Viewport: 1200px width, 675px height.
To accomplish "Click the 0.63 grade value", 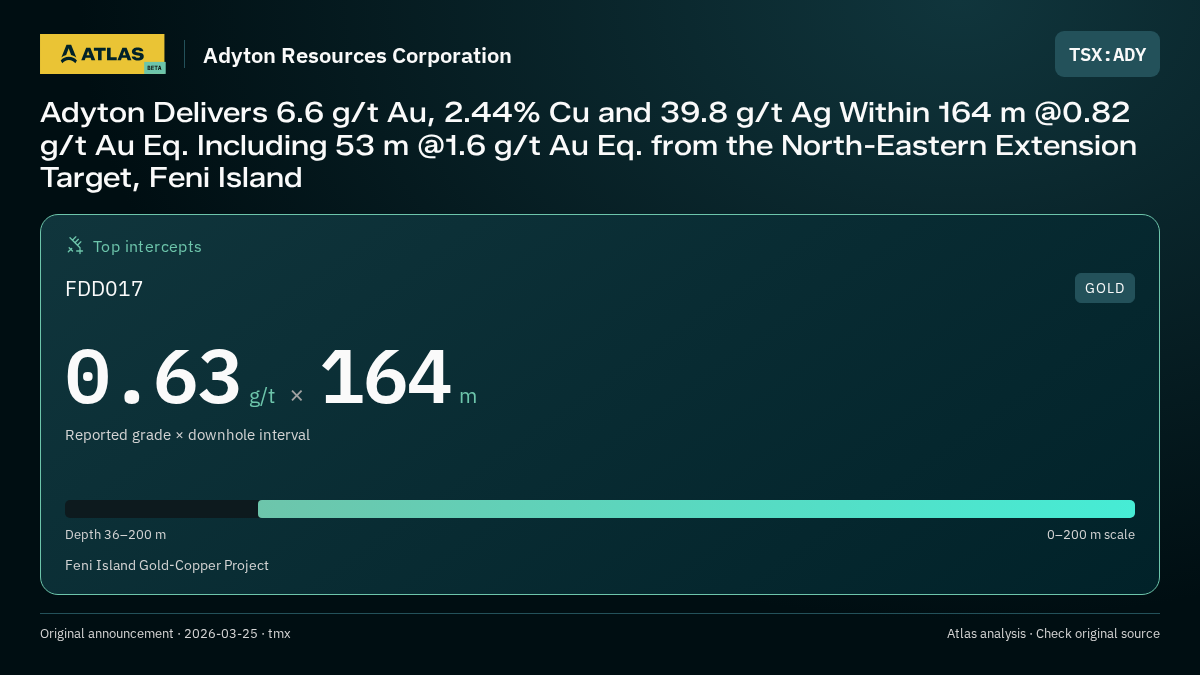I will click(x=153, y=377).
